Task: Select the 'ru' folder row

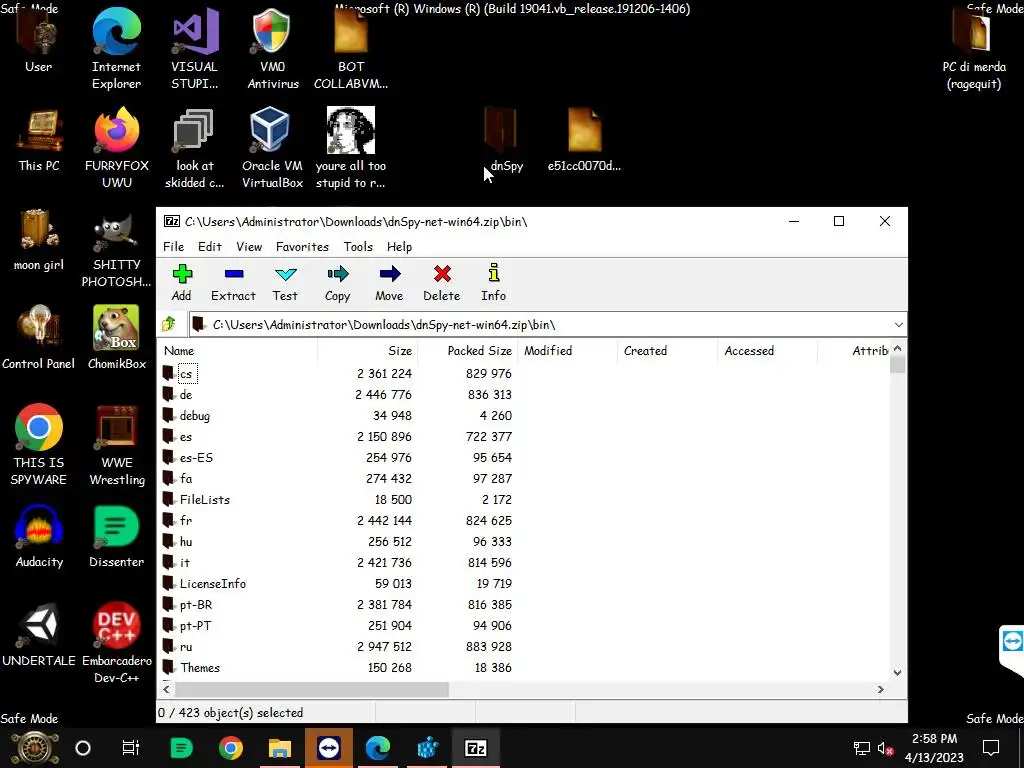Action: pyautogui.click(x=524, y=647)
